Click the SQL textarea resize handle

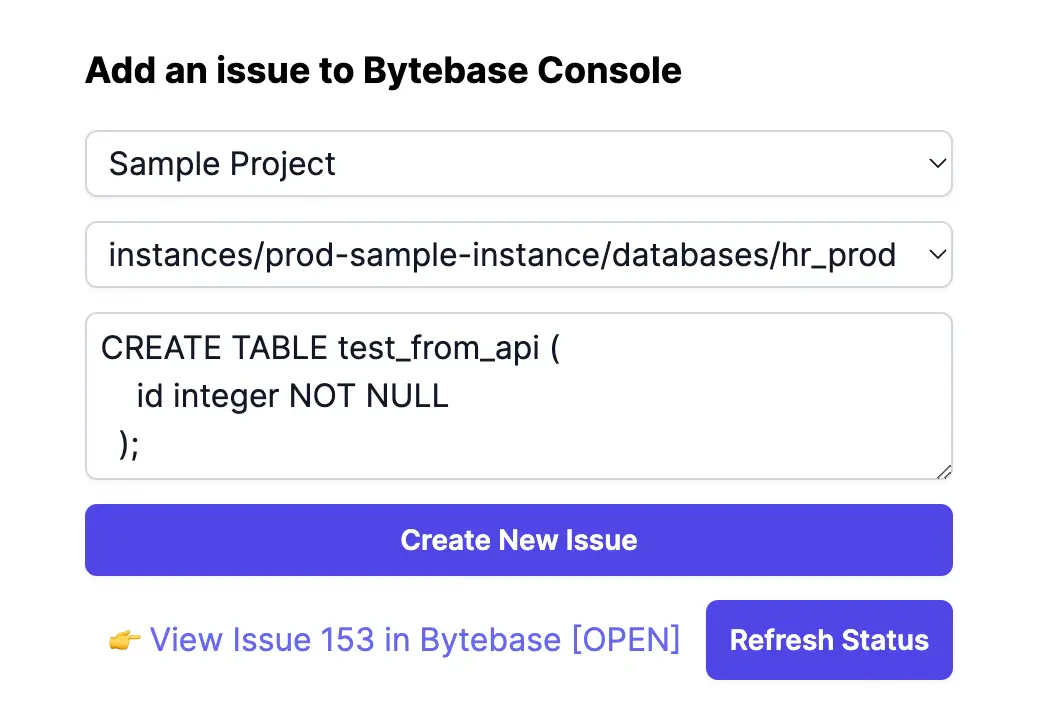click(x=944, y=471)
